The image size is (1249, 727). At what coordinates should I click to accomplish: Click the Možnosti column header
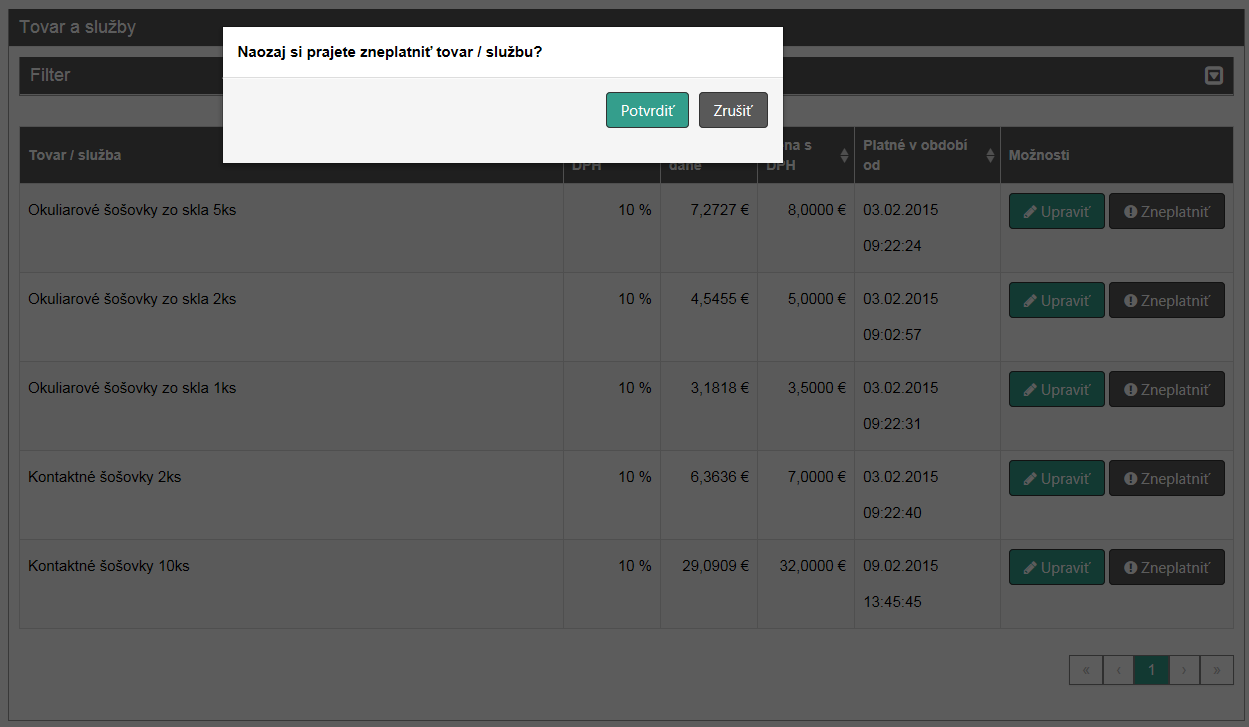(x=1039, y=155)
